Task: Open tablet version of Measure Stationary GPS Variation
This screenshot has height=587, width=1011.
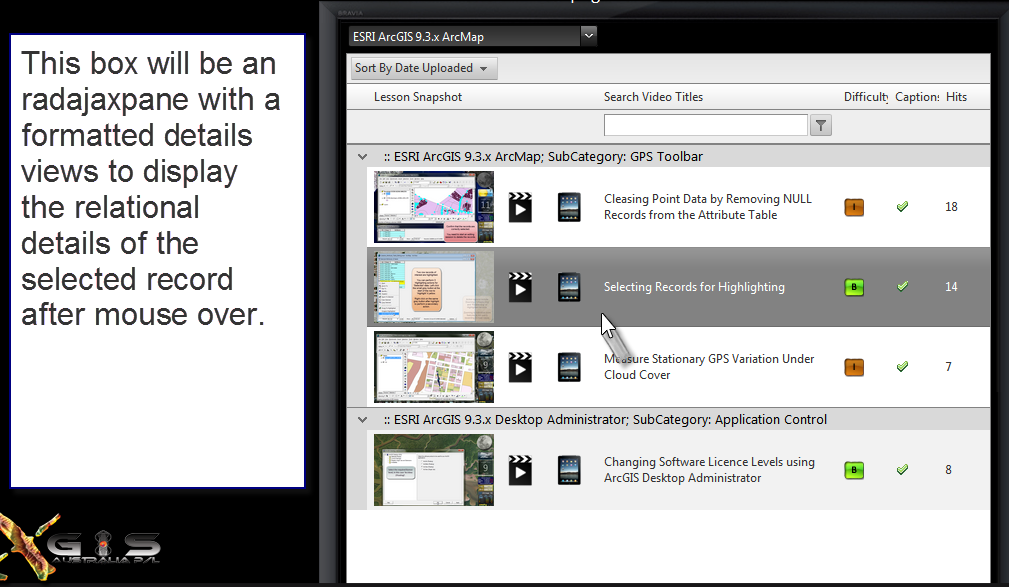Action: [569, 367]
